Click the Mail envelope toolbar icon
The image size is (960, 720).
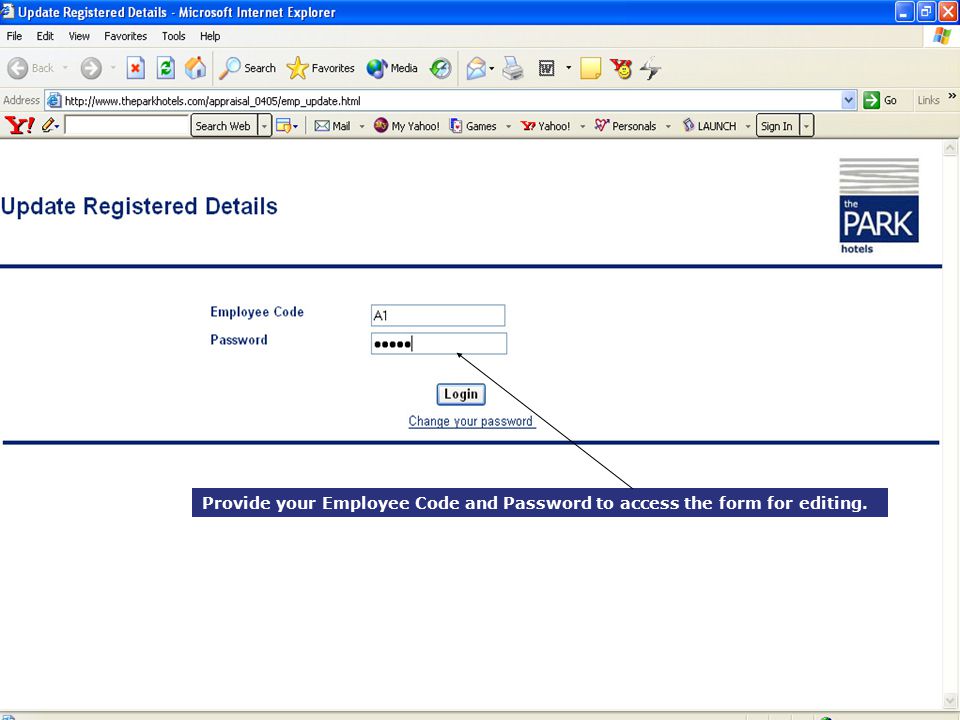[x=476, y=68]
